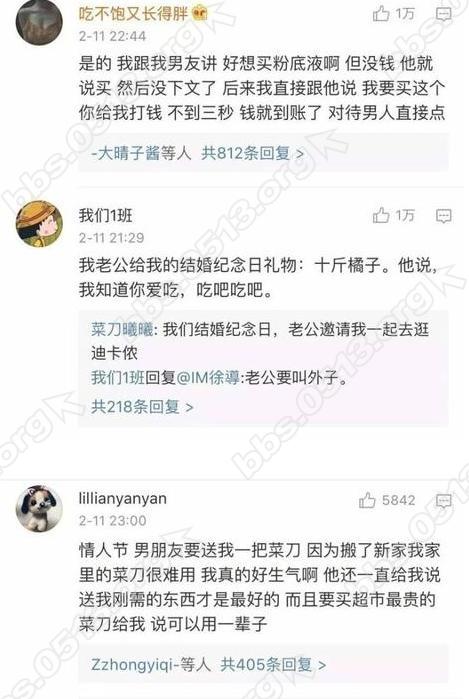Click the @IM徐導 mention
The width and height of the screenshot is (469, 699).
(x=208, y=378)
